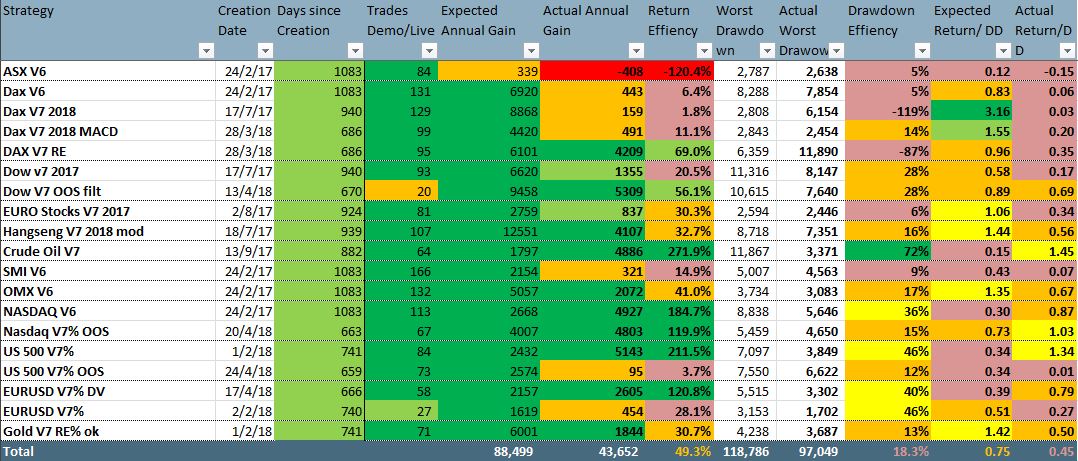
Task: Select the NASDAQ V6 strategy cell
Action: (x=107, y=311)
